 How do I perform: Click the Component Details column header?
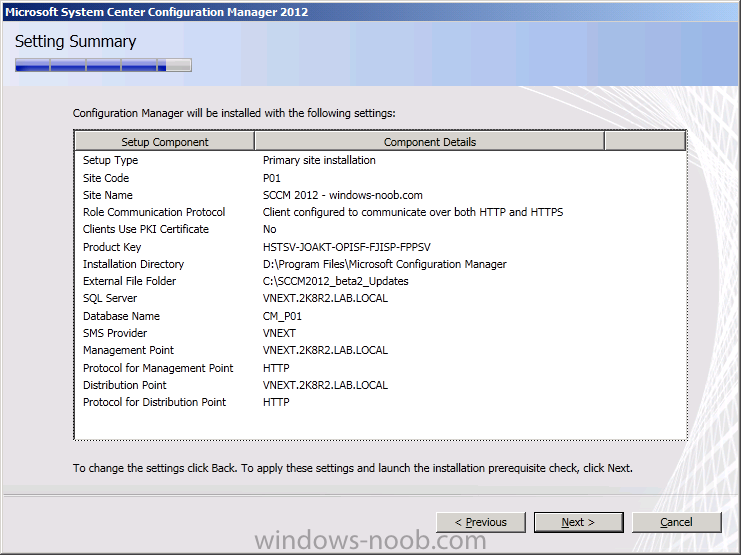pos(430,142)
